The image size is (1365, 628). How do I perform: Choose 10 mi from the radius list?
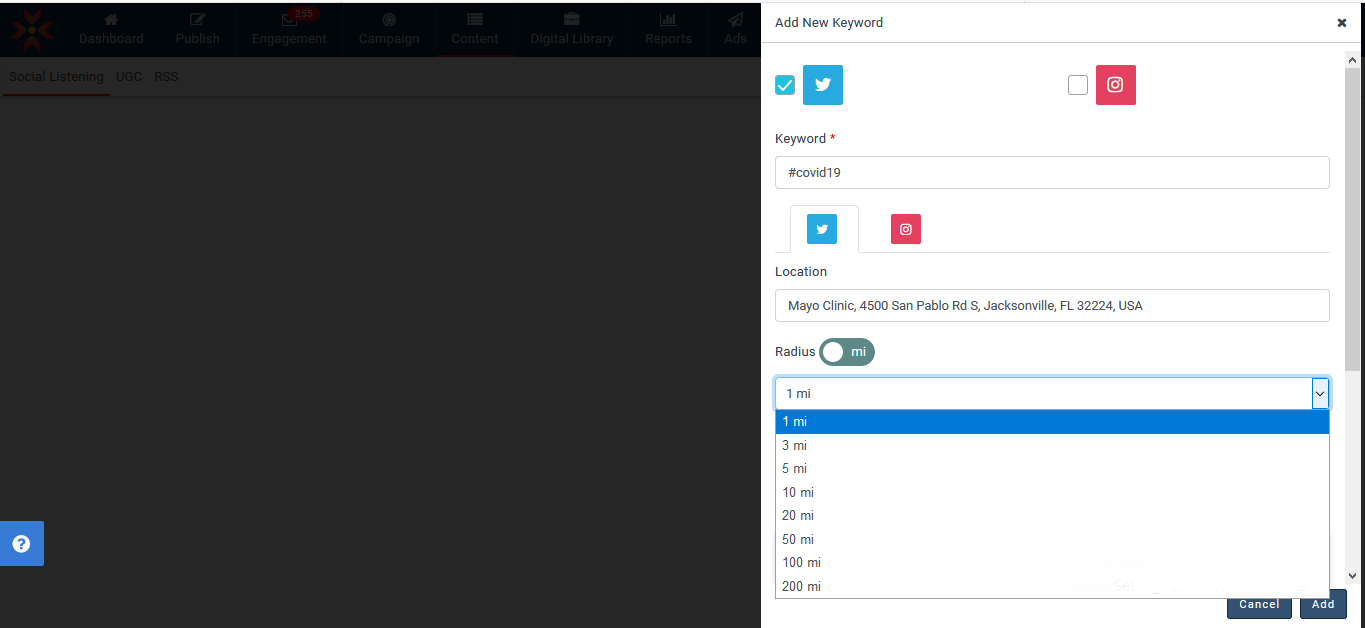(x=798, y=492)
